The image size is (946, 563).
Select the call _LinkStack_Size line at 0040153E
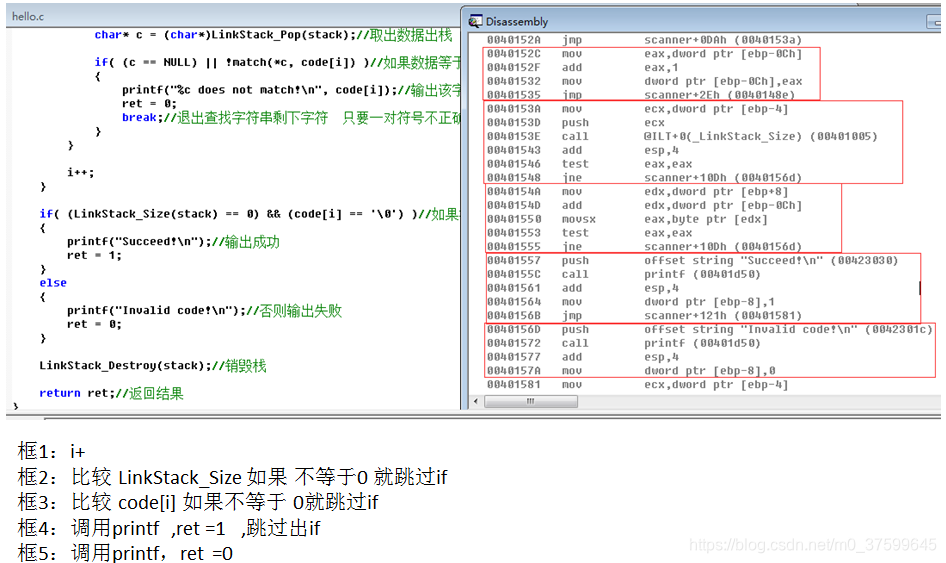click(x=682, y=136)
